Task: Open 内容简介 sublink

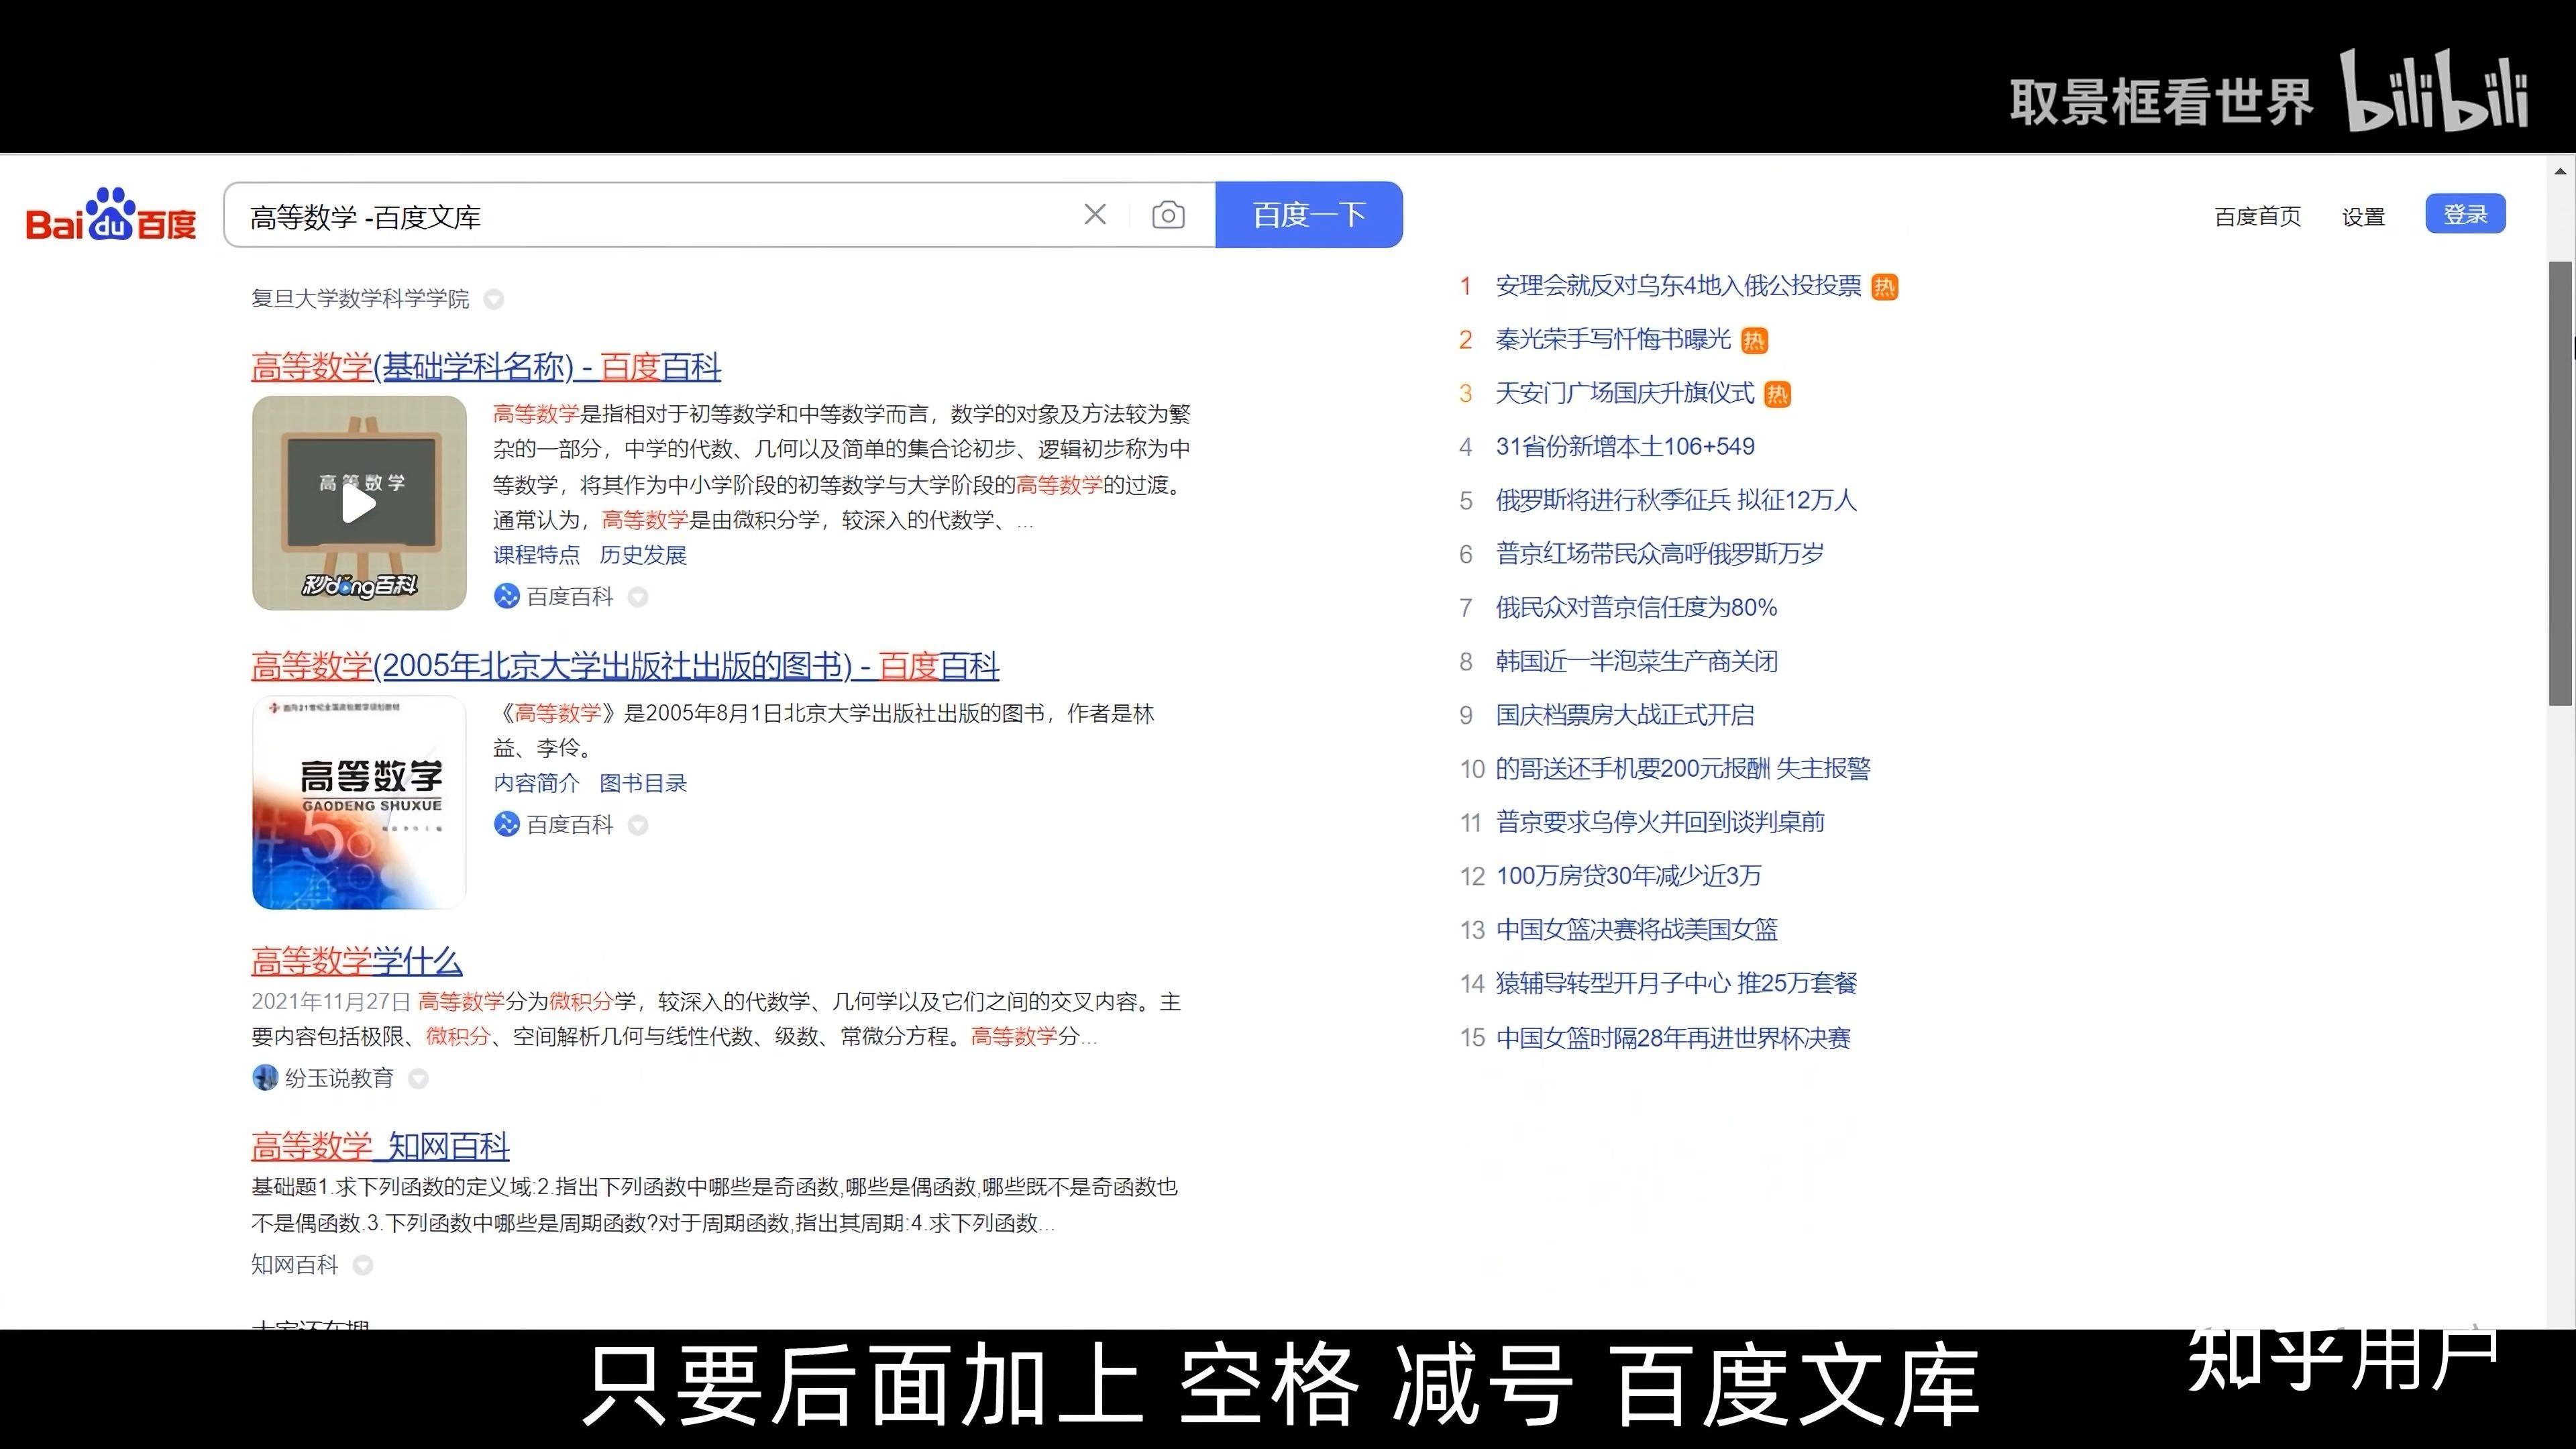Action: coord(536,783)
